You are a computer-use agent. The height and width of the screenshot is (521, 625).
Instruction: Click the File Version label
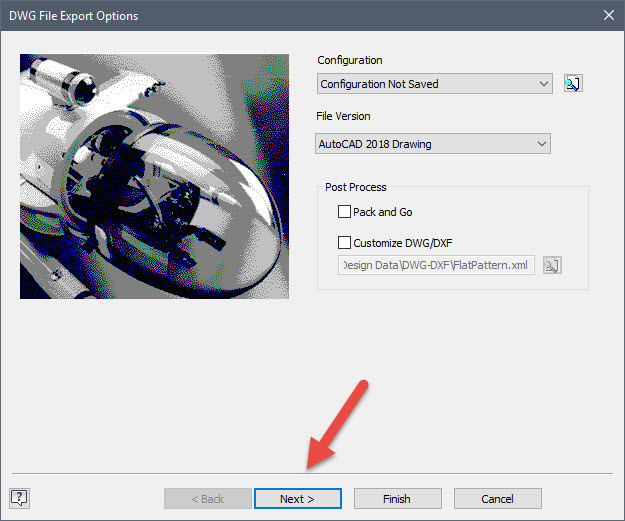click(343, 116)
